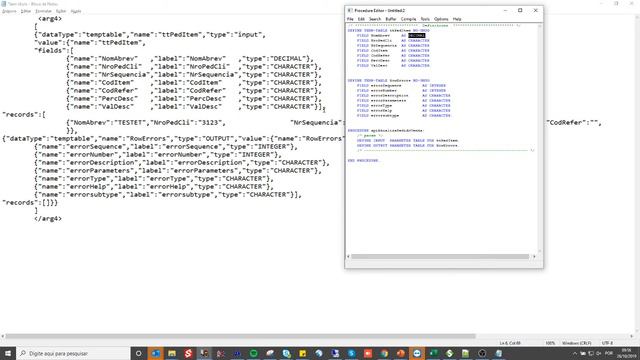
Task: Click the left scroll arrow in Procedure Editor
Action: (348, 256)
